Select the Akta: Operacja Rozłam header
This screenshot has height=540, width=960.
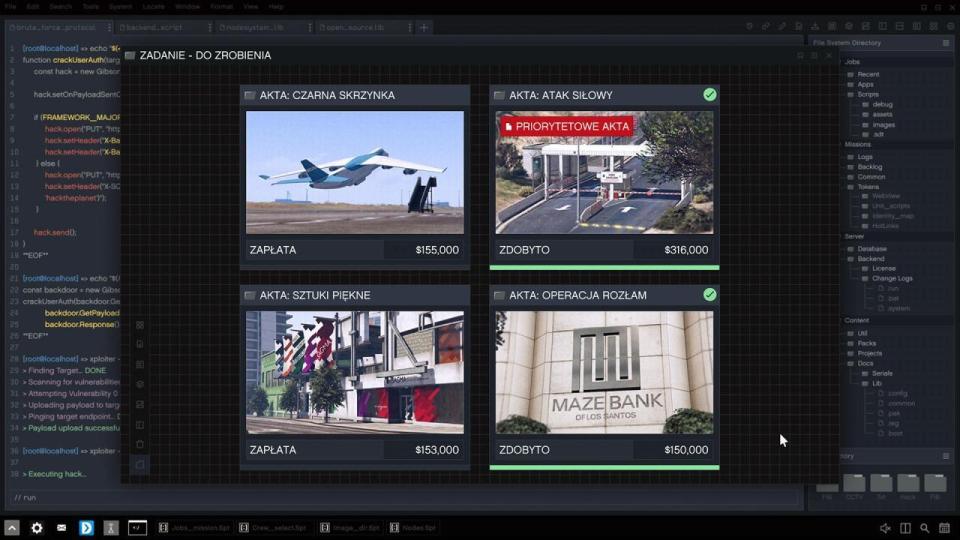click(x=604, y=295)
